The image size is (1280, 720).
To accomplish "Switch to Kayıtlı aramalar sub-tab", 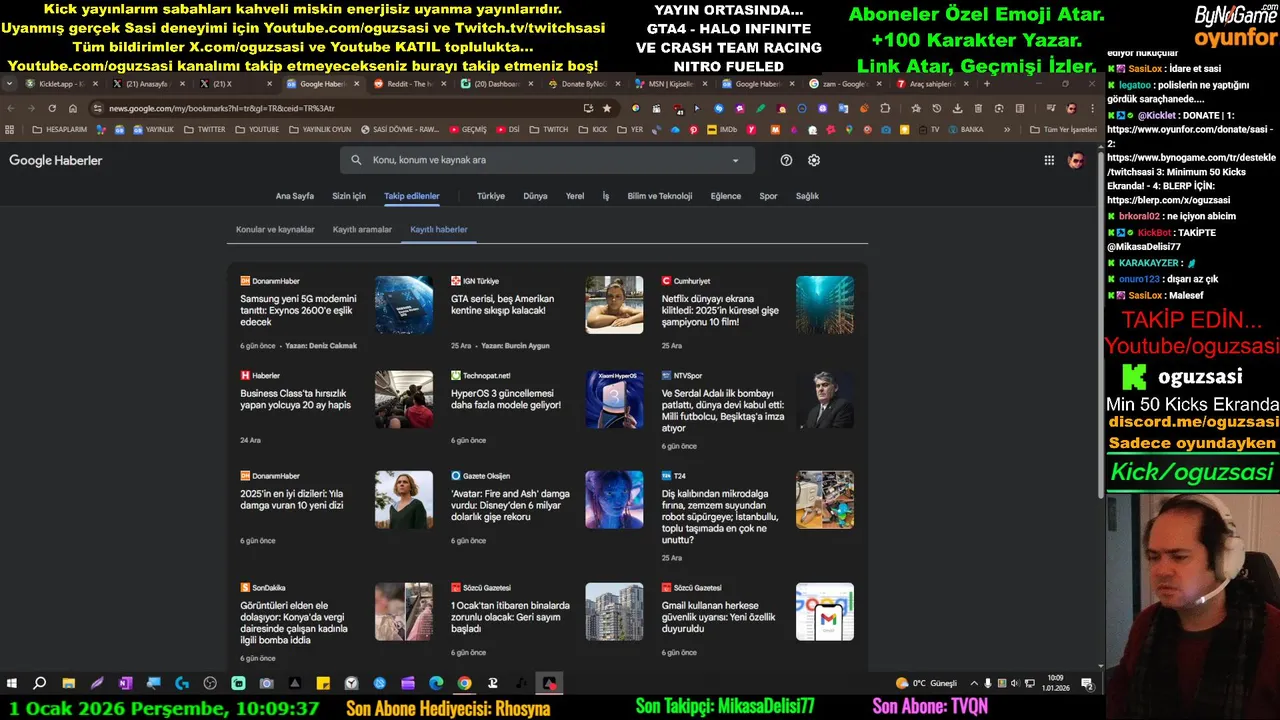I will 362,230.
